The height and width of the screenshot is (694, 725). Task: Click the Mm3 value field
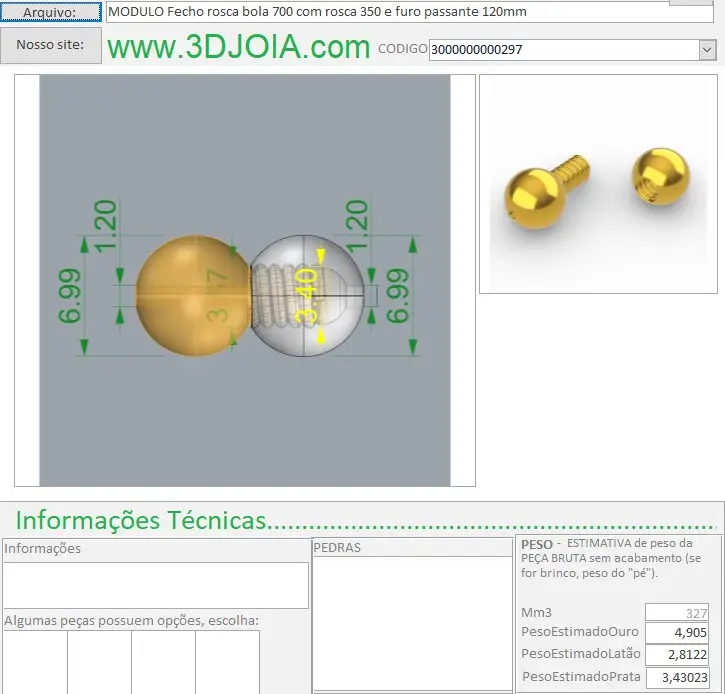point(677,612)
